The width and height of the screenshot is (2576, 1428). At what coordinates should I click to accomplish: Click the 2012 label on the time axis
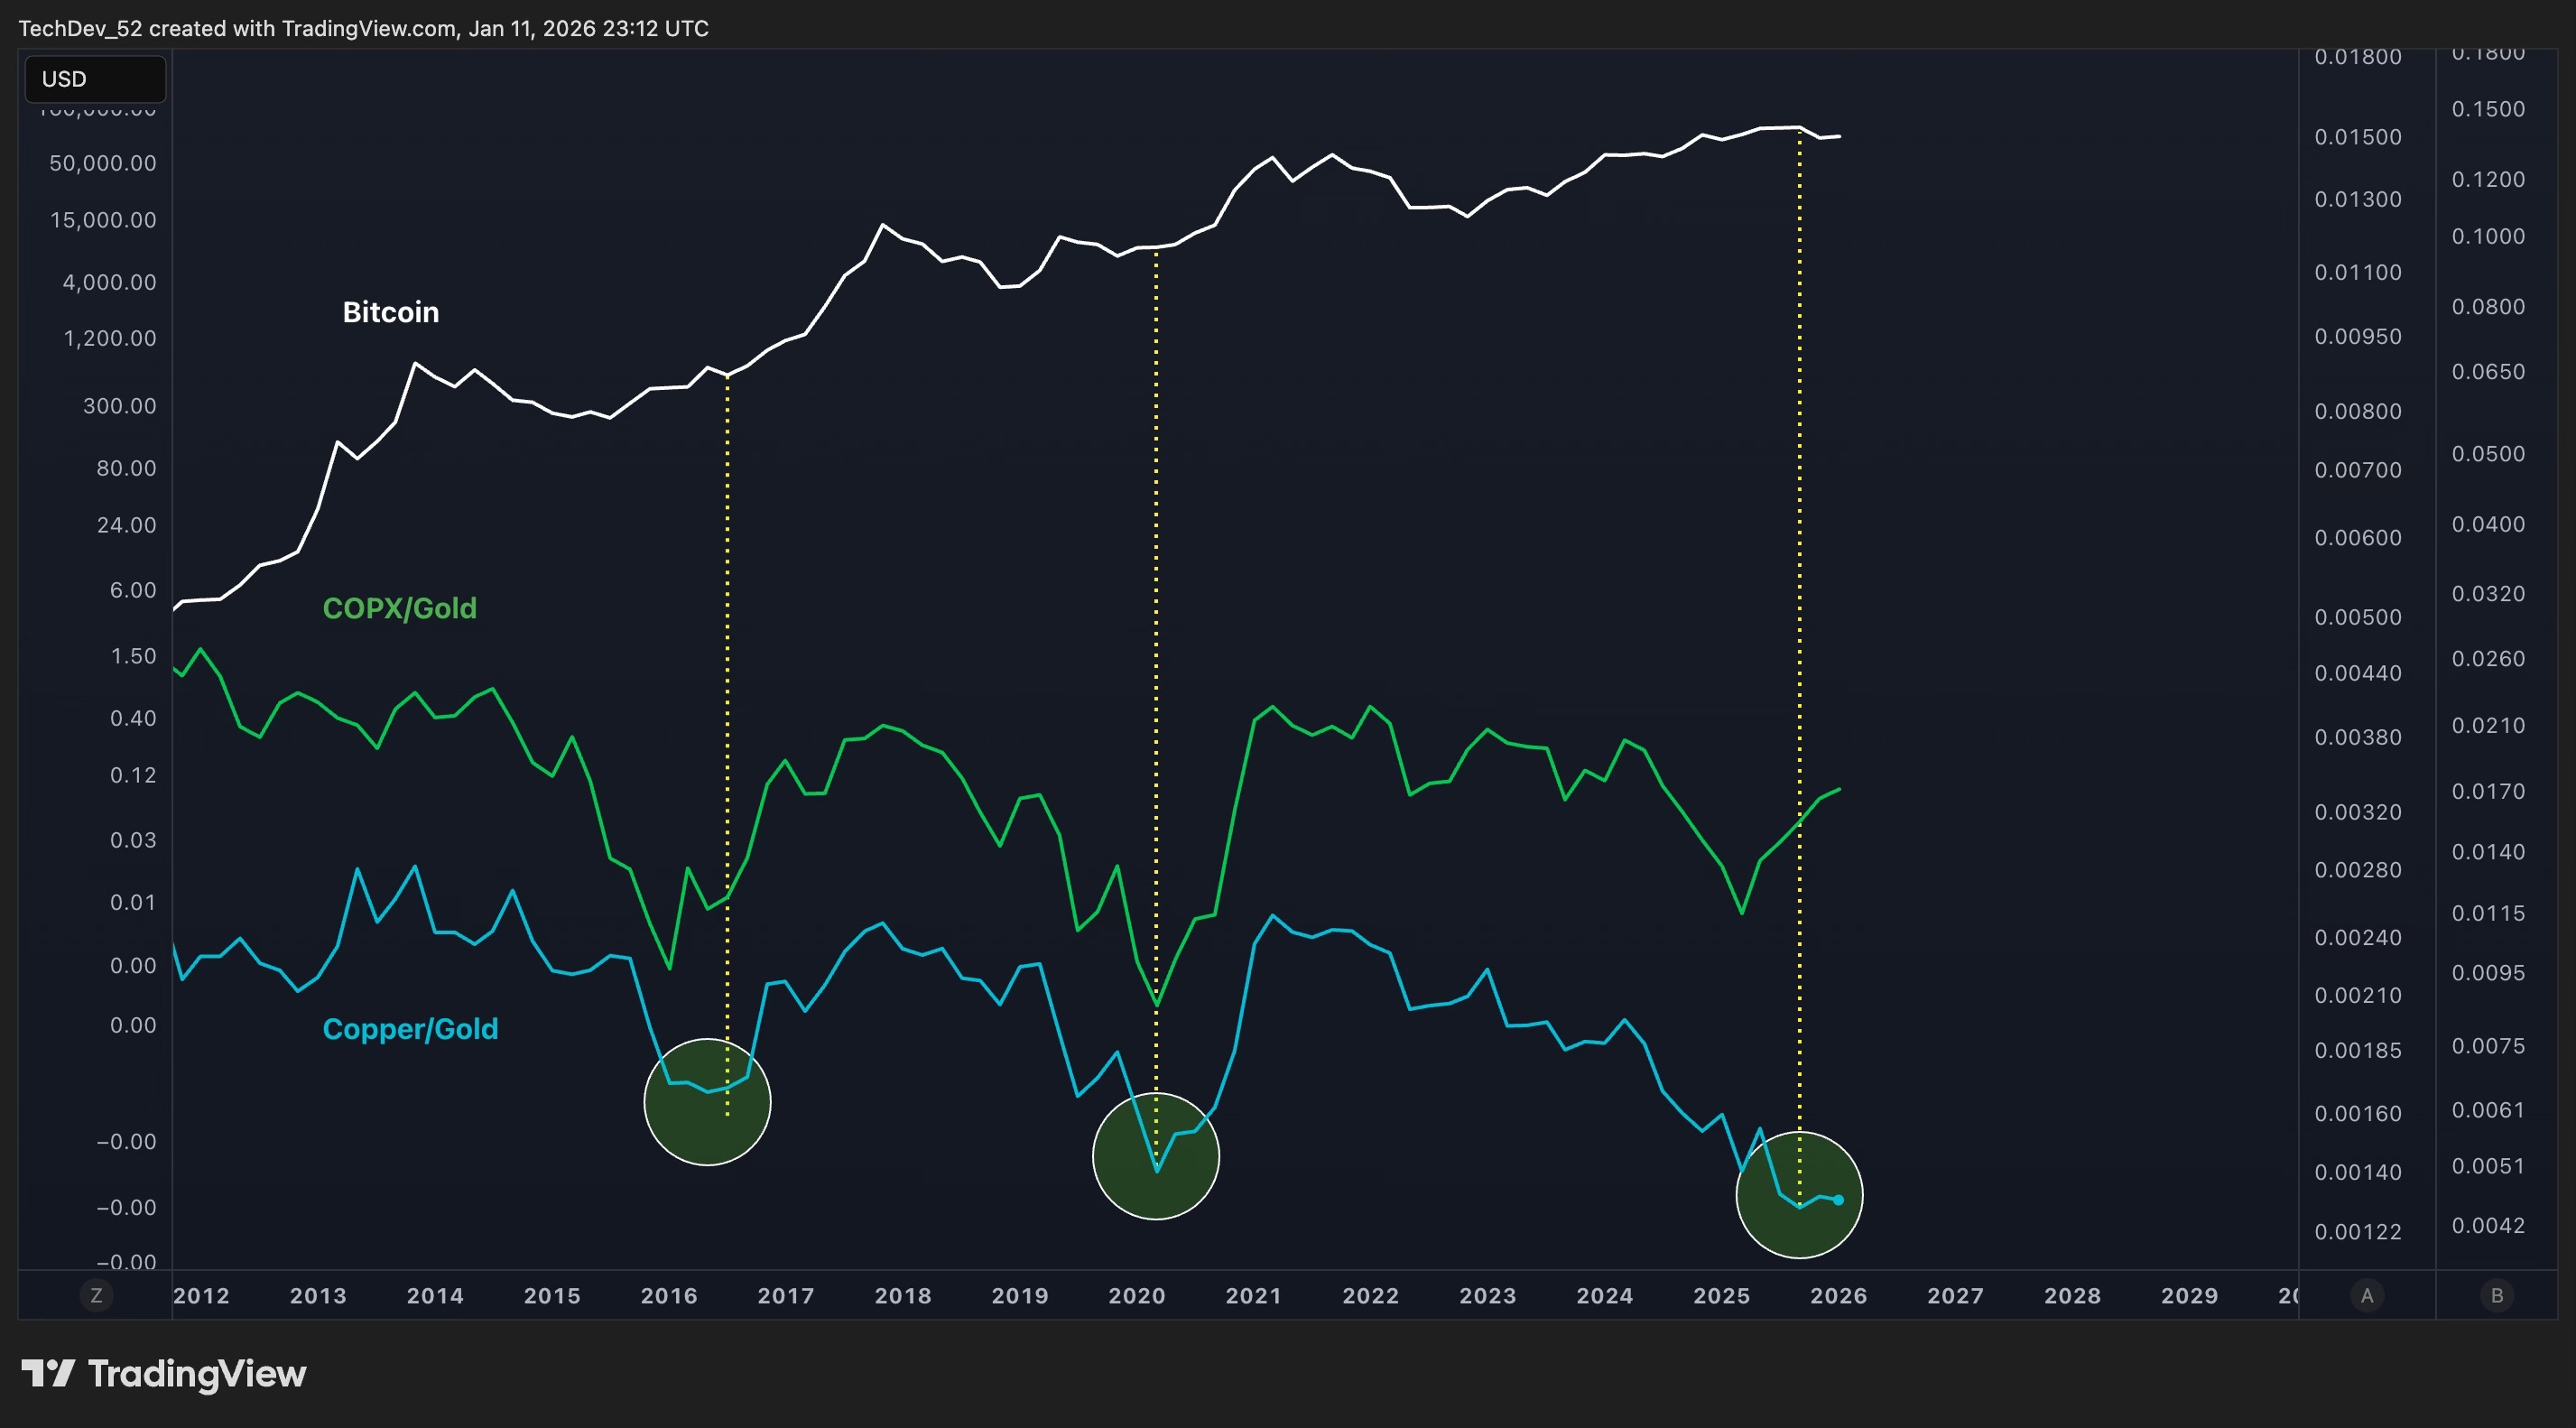pos(201,1296)
